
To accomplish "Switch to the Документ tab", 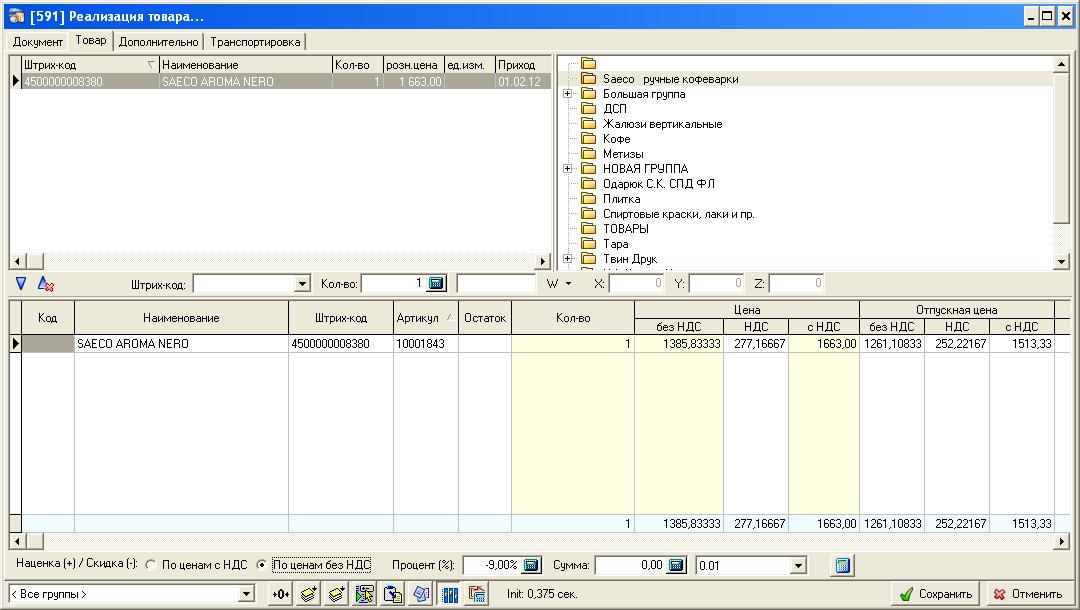I will [x=38, y=42].
